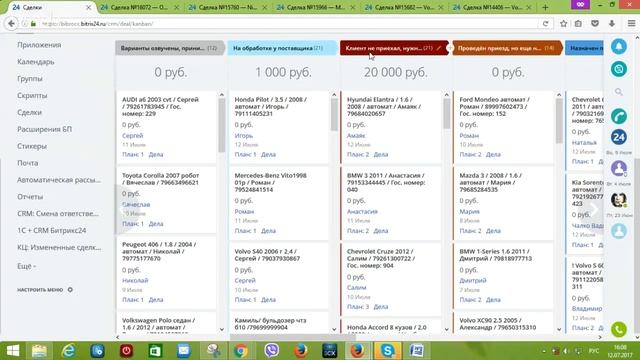Select the 'Проведён приезд' stage header
Screen dimensions: 640x360
(x=507, y=48)
